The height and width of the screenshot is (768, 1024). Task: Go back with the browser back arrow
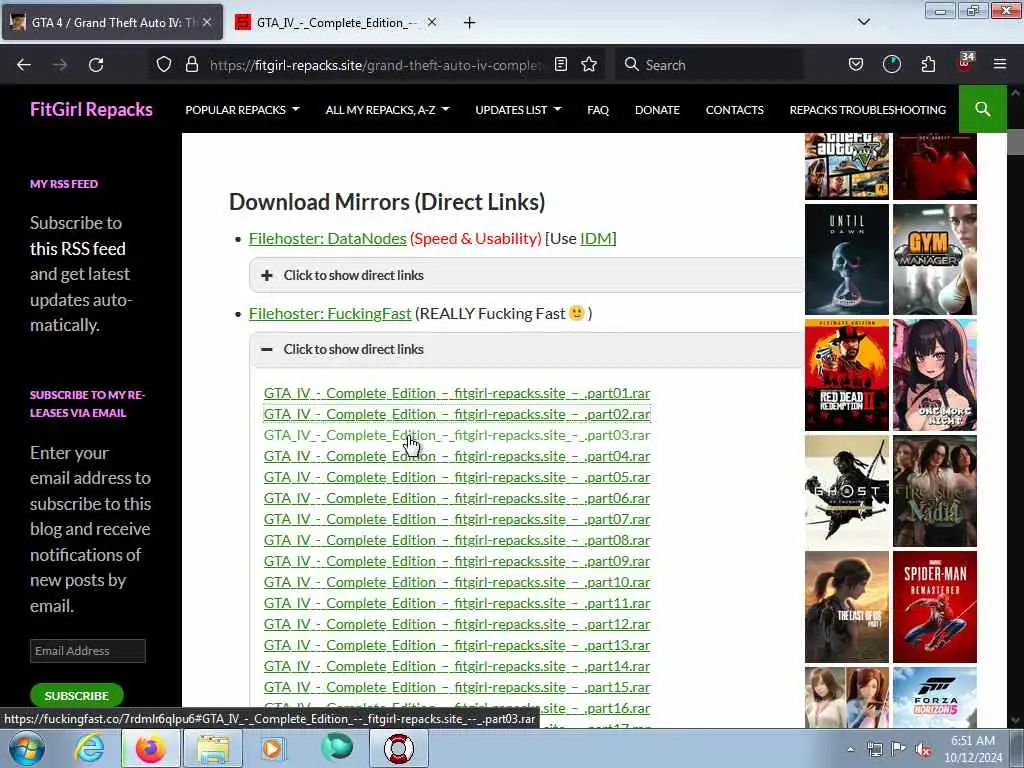coord(24,65)
